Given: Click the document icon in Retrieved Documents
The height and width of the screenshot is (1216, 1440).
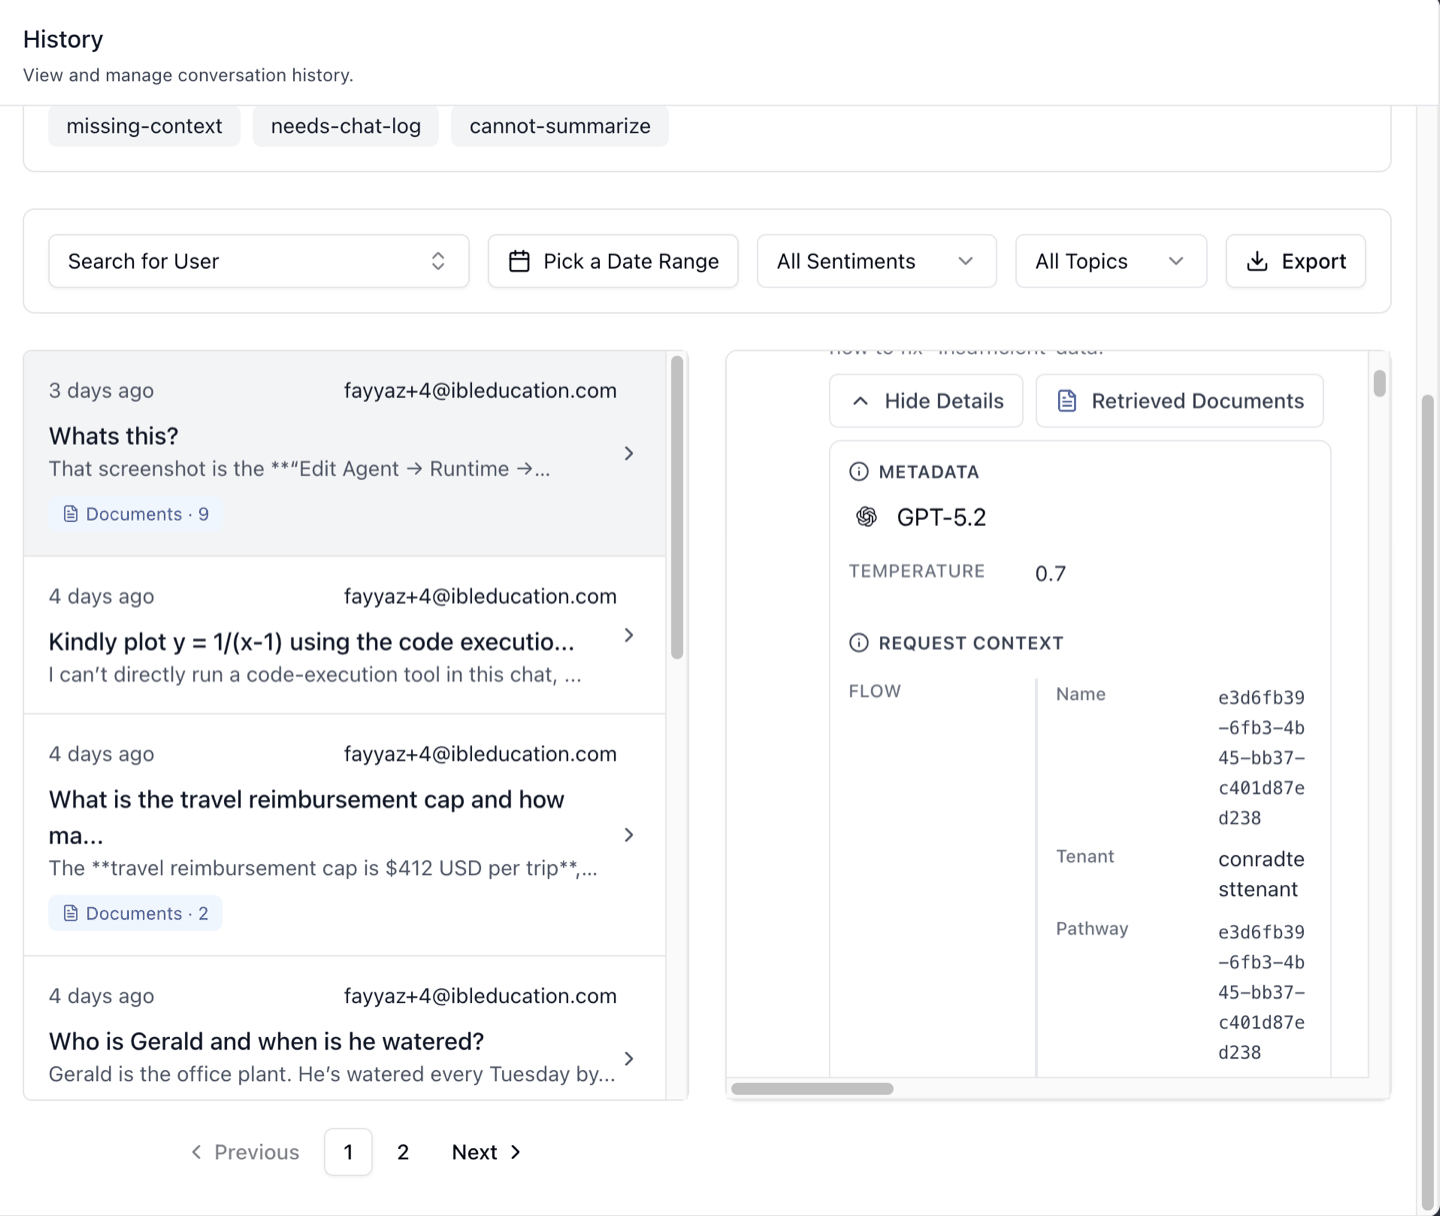Looking at the screenshot, I should coord(1067,401).
